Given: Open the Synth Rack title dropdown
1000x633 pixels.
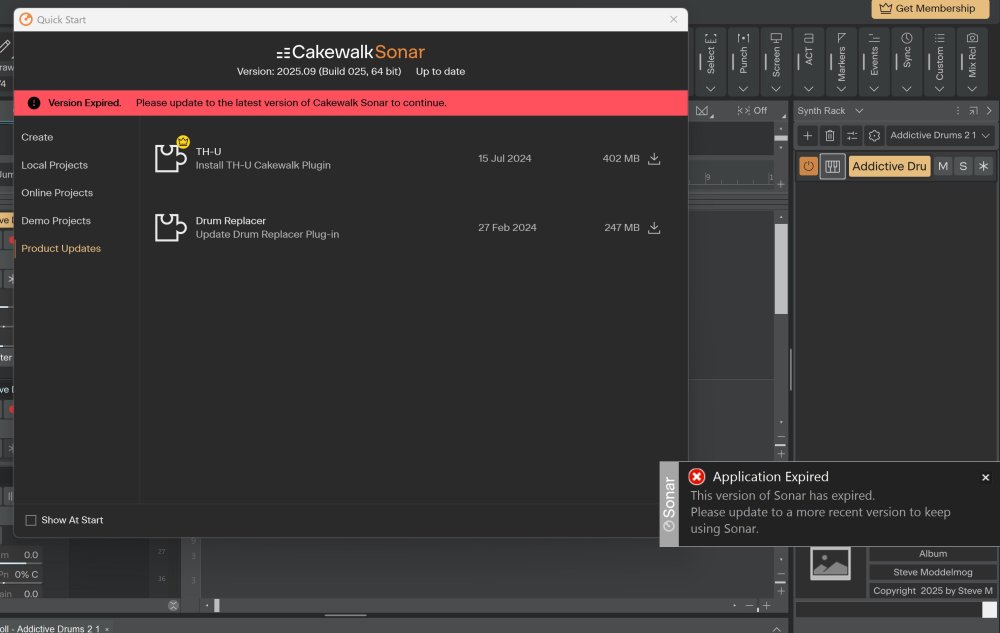Looking at the screenshot, I should (x=859, y=111).
